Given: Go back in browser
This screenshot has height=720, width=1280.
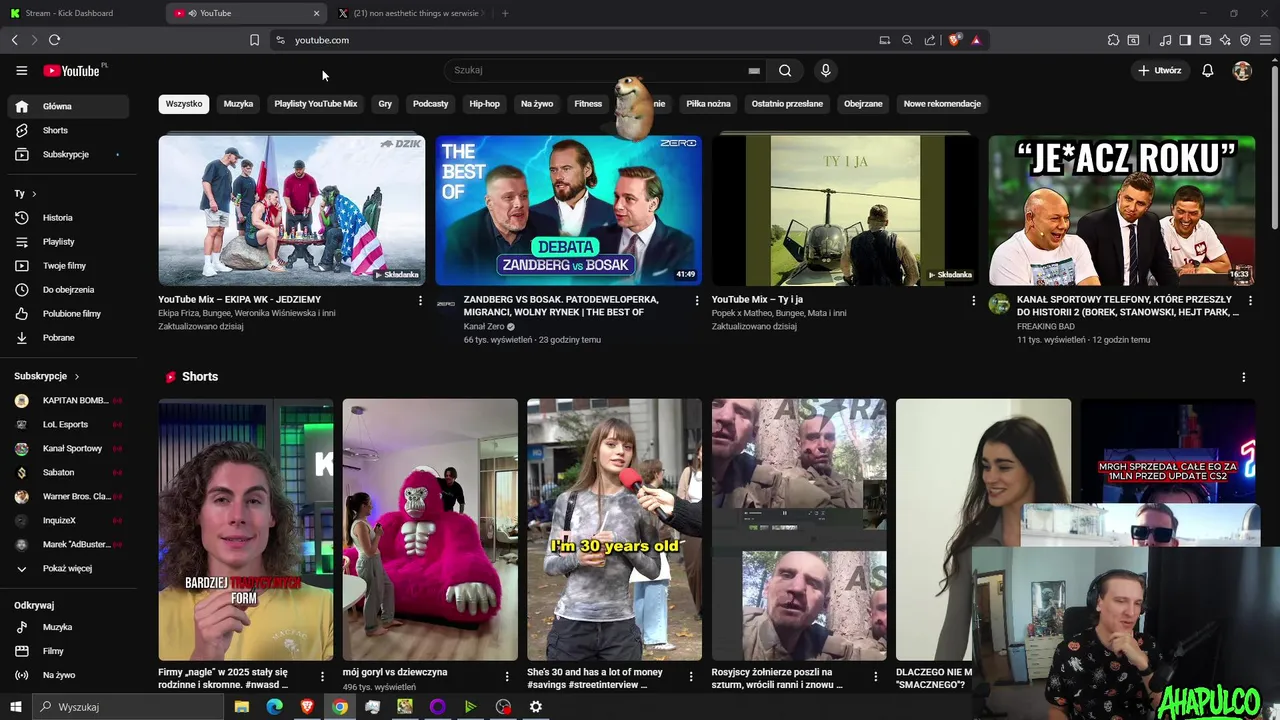Looking at the screenshot, I should (14, 40).
